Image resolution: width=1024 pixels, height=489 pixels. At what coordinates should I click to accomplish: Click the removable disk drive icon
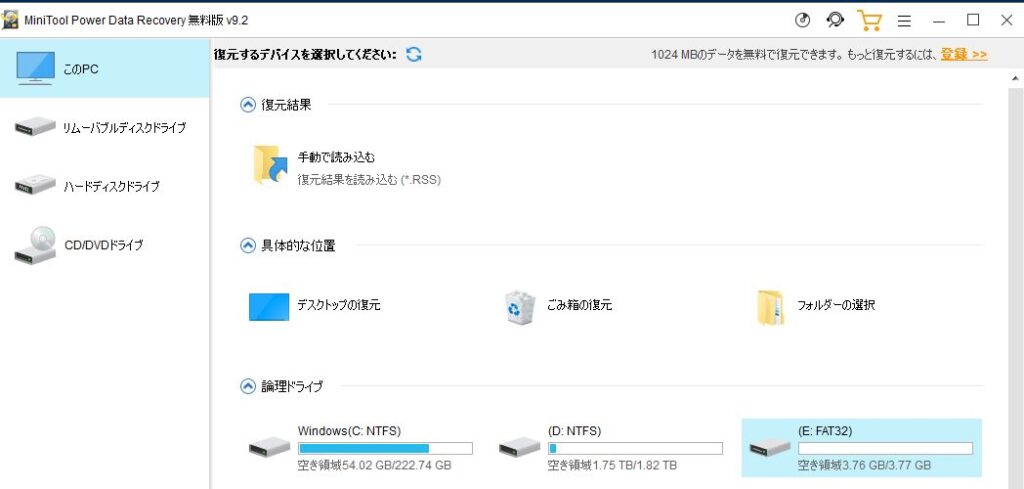(35, 127)
